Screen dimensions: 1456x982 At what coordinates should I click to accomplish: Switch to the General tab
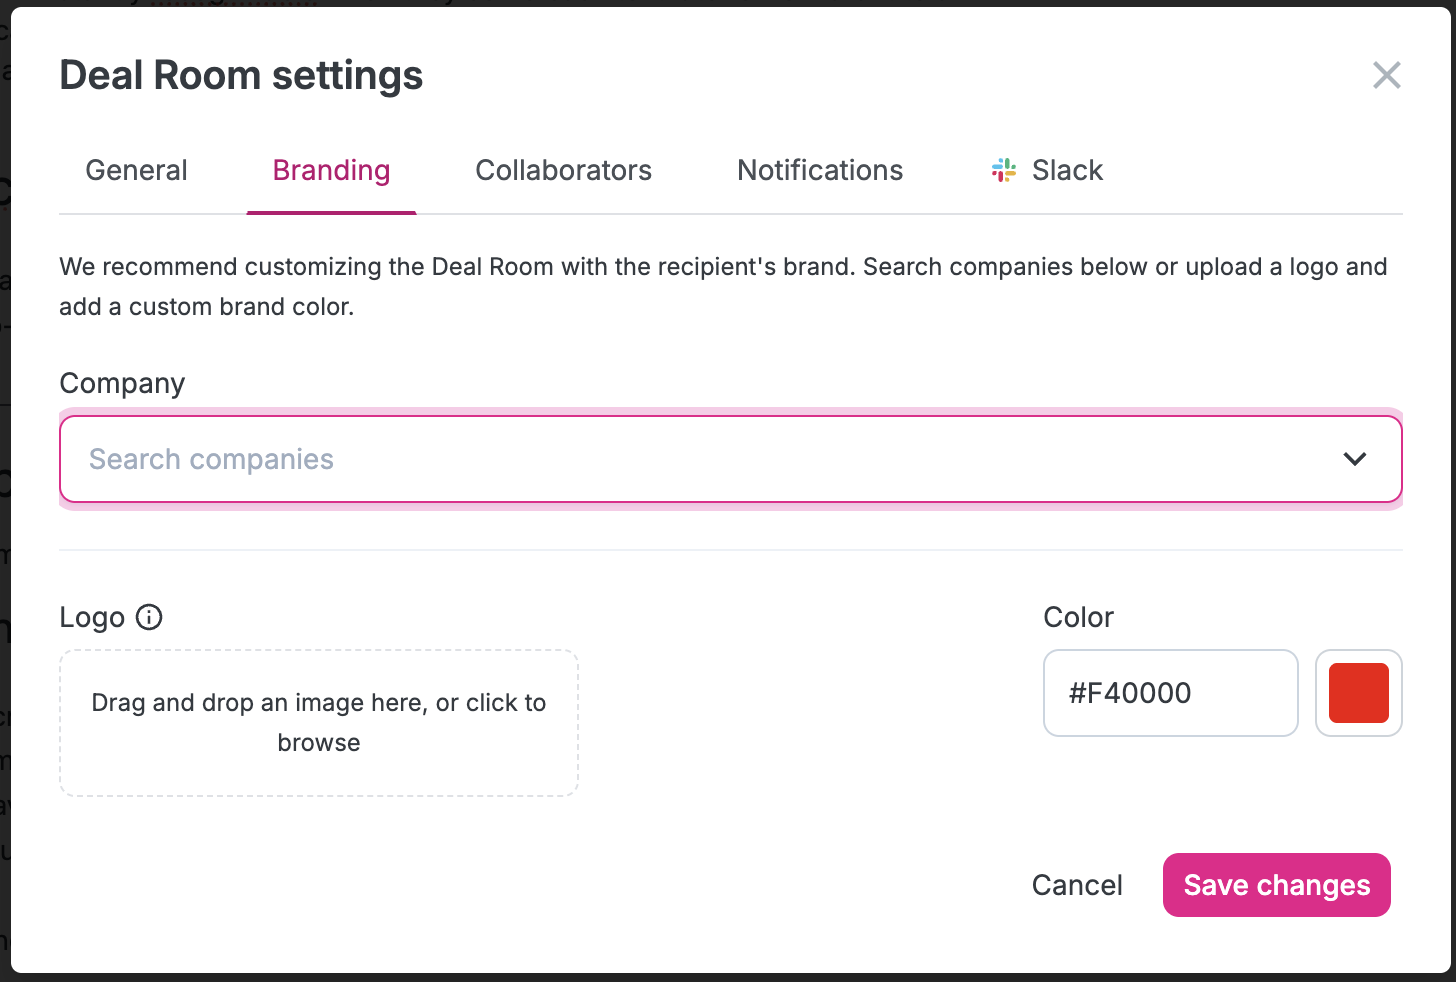(x=137, y=170)
